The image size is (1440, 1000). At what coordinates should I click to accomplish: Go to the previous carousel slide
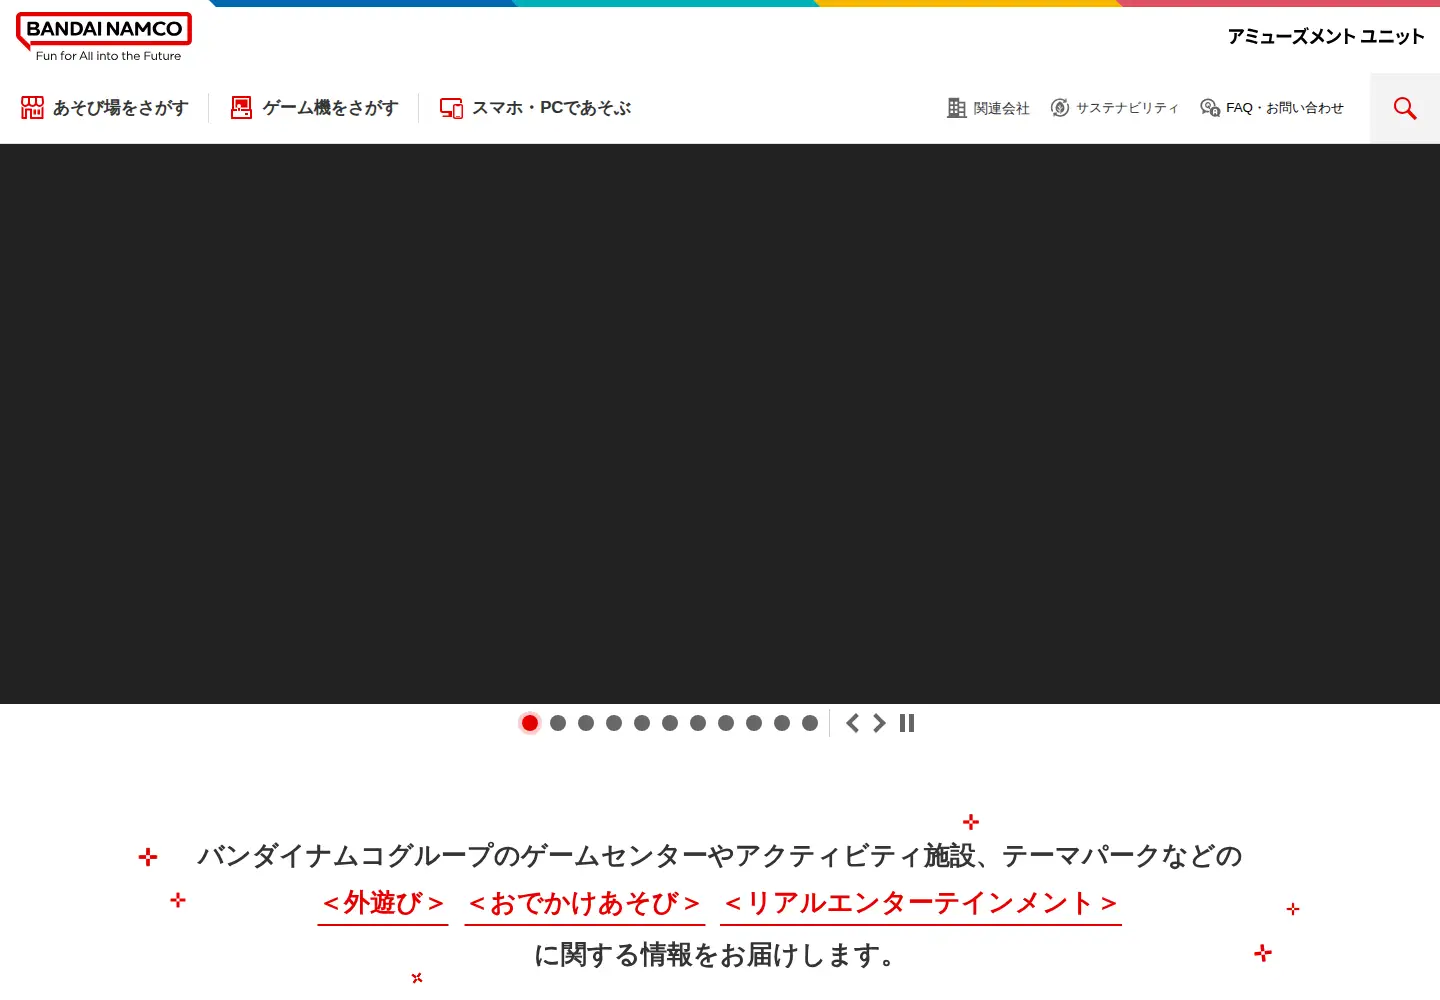pos(852,723)
